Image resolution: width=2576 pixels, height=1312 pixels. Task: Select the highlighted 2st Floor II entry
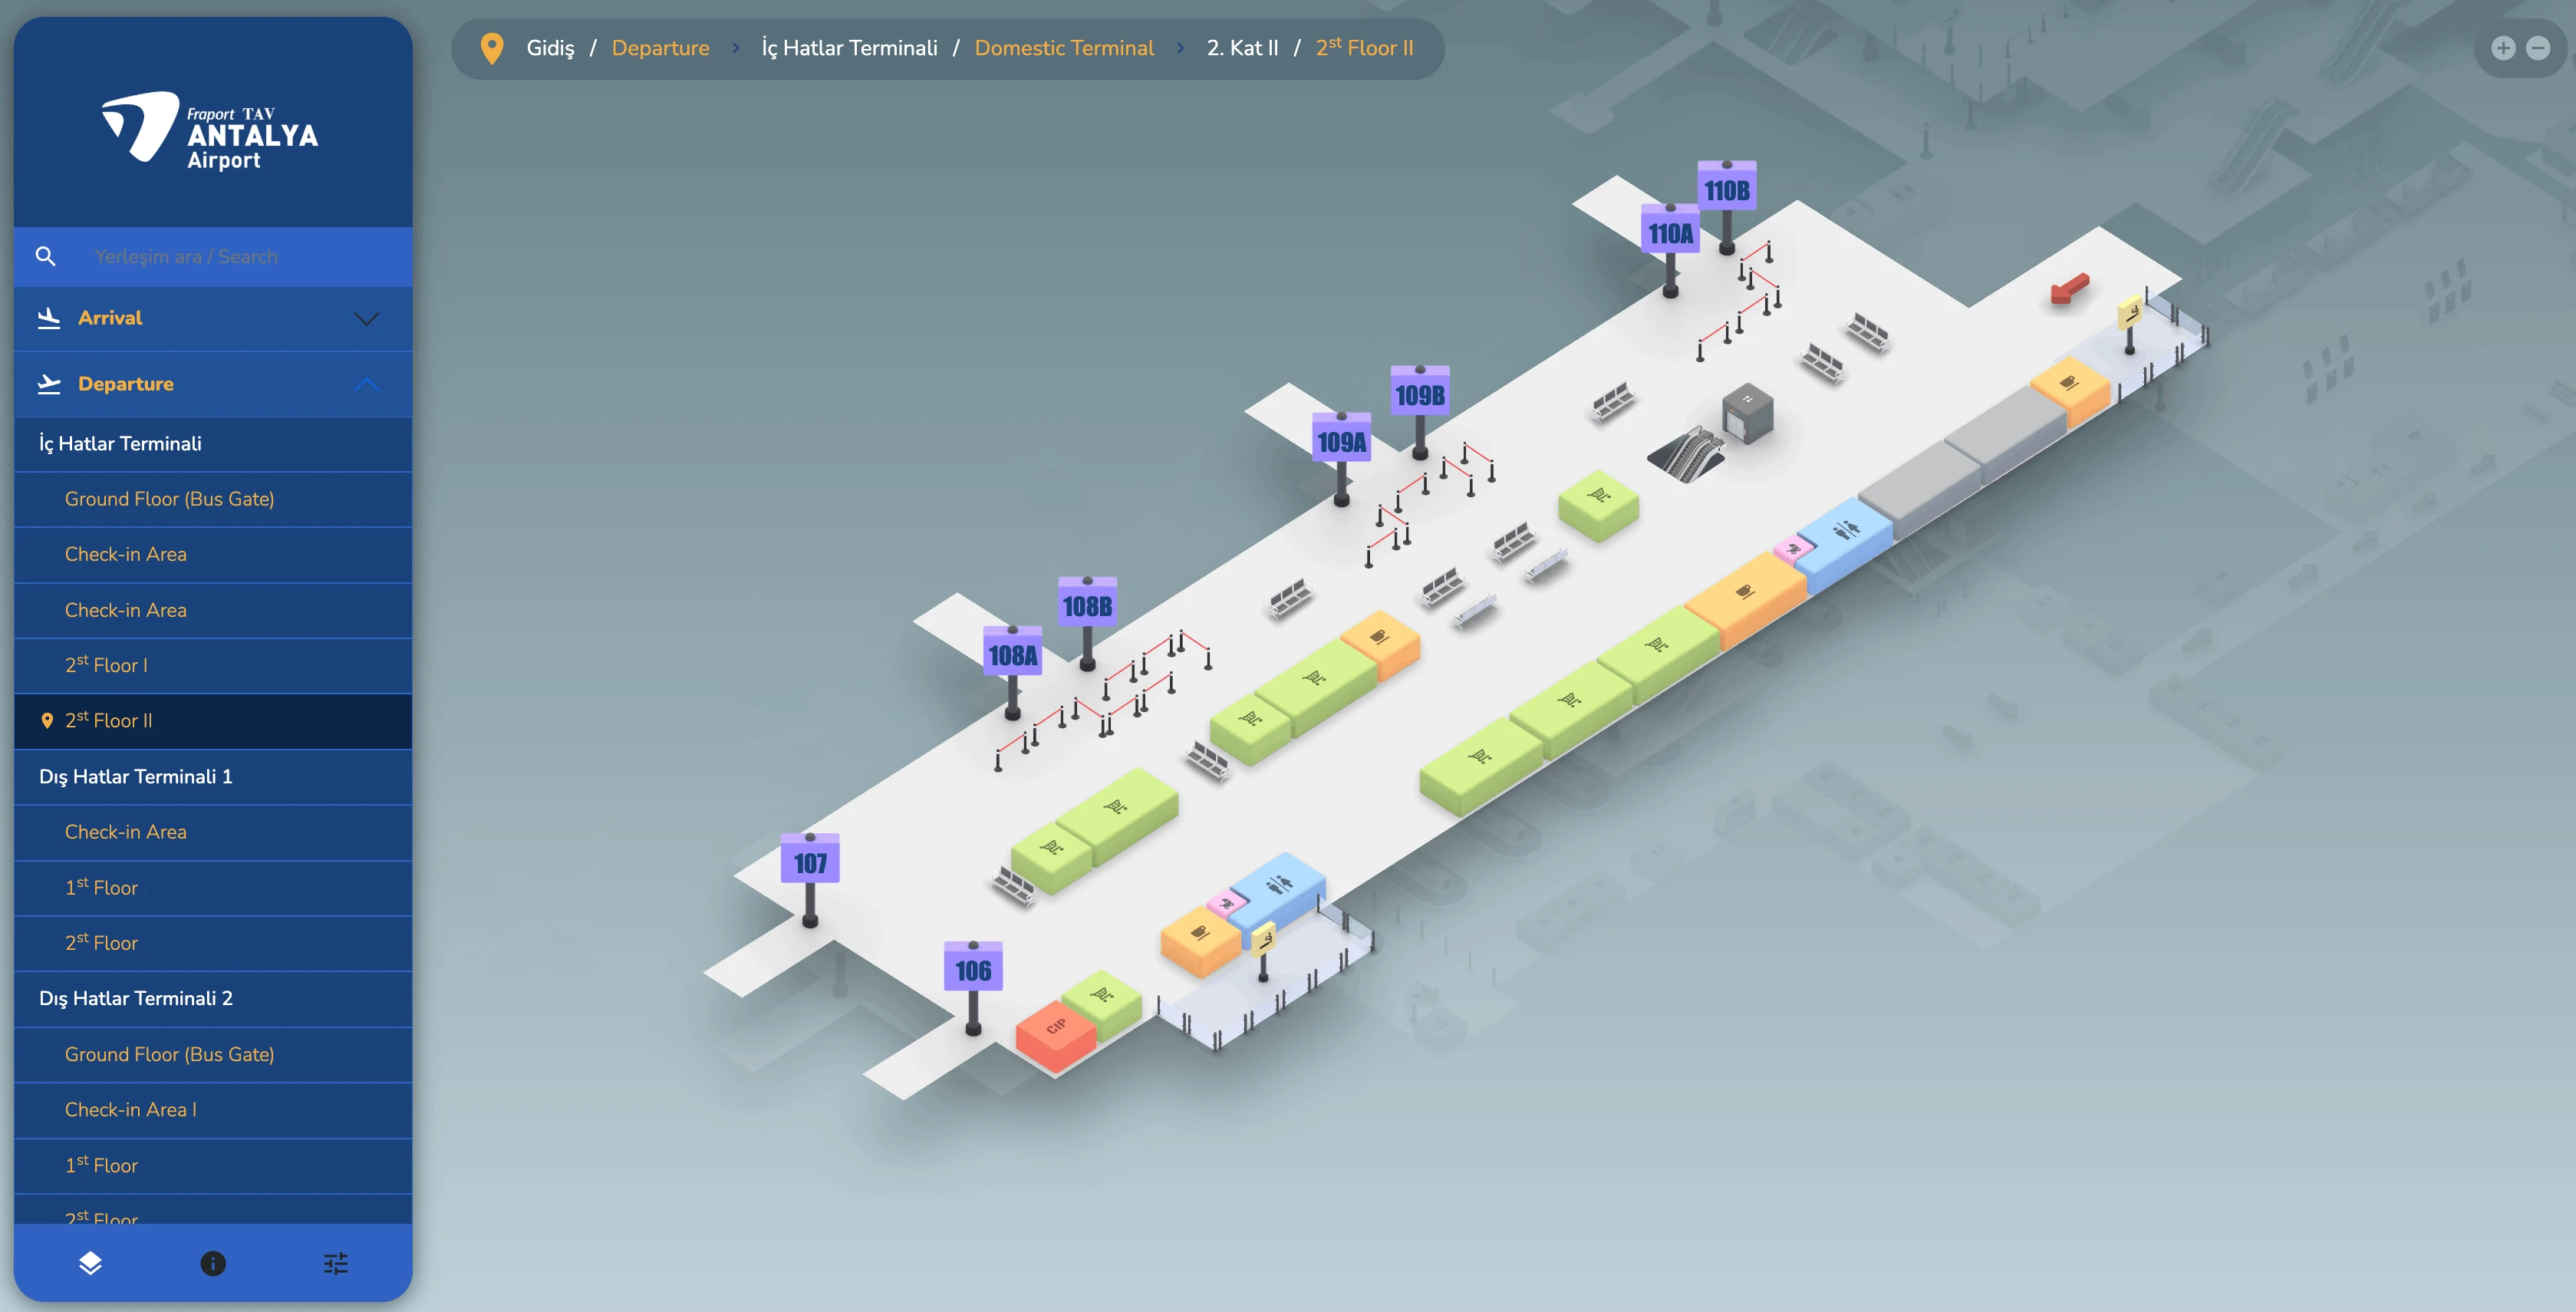click(108, 720)
